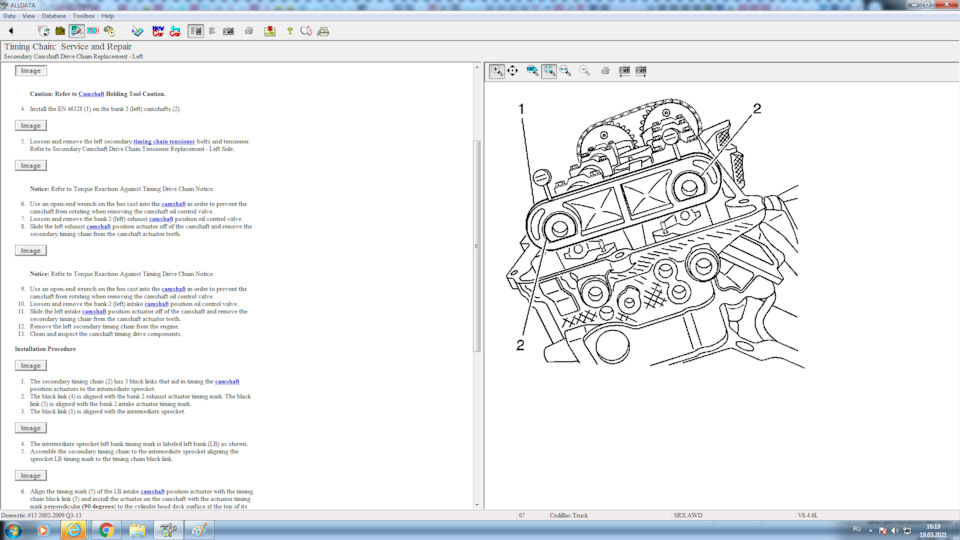Click the RU language indicator in system tray
This screenshot has height=540, width=960.
click(x=856, y=529)
